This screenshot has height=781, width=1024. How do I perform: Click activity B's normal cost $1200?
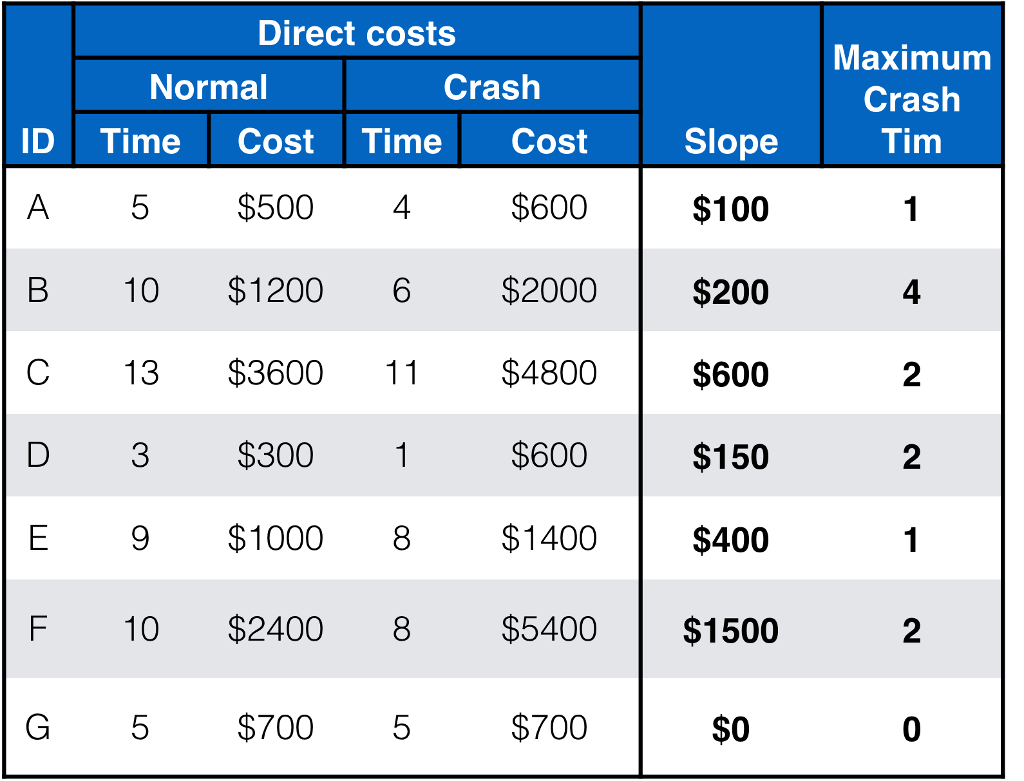click(275, 290)
